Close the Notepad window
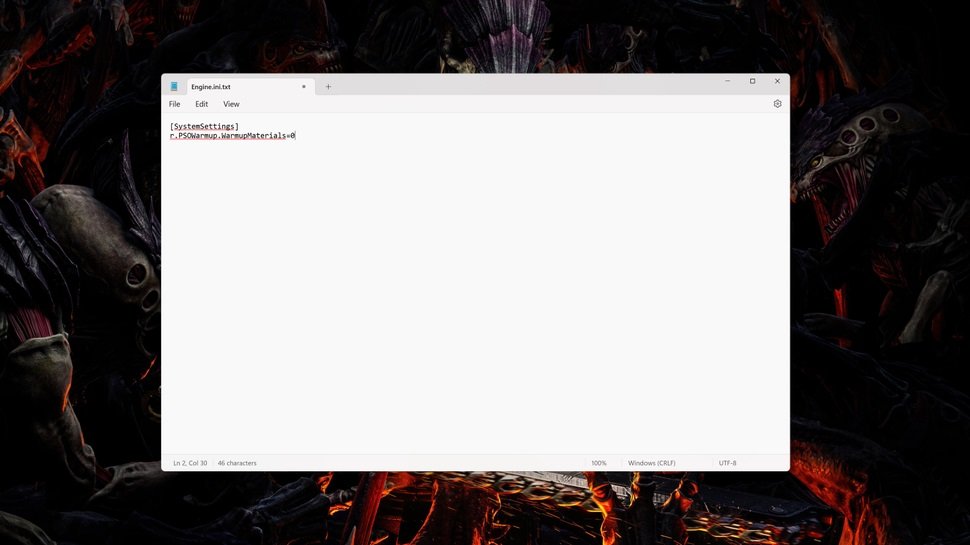 point(777,81)
